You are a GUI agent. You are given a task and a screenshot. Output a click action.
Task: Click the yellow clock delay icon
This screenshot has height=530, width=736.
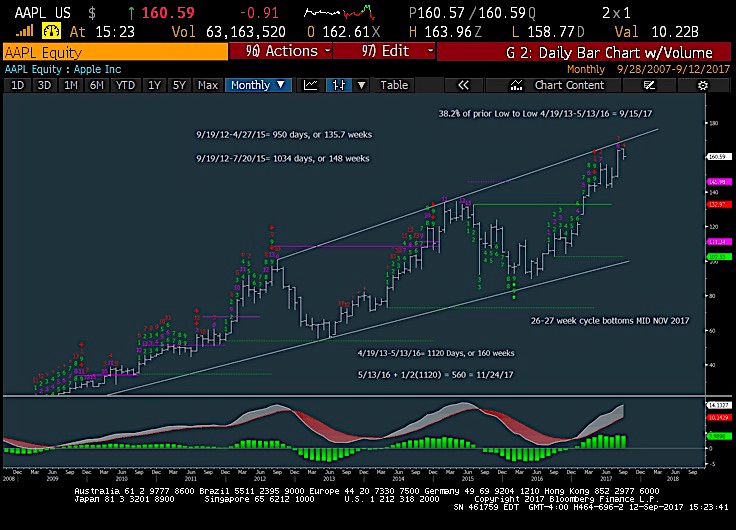(51, 31)
